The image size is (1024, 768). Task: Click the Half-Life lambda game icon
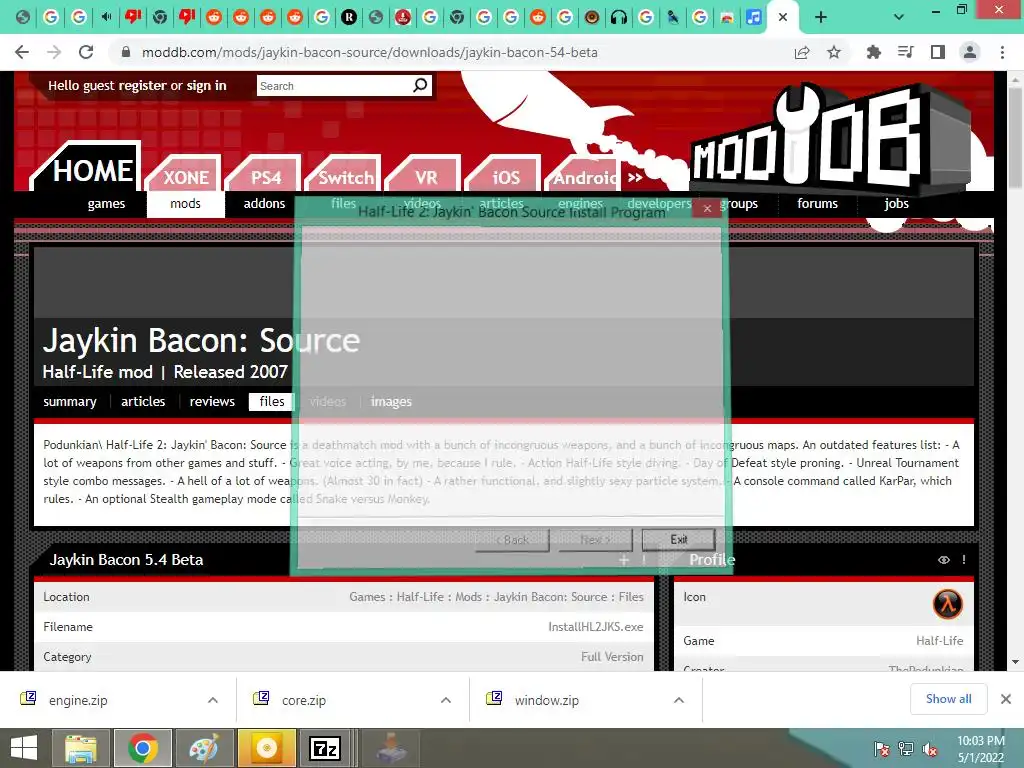[948, 603]
